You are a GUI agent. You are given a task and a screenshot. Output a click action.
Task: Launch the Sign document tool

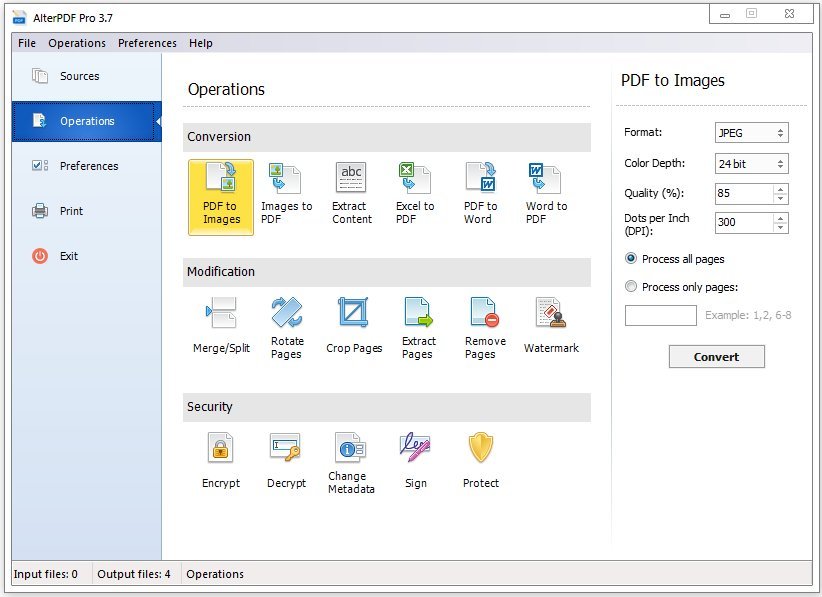pos(416,461)
